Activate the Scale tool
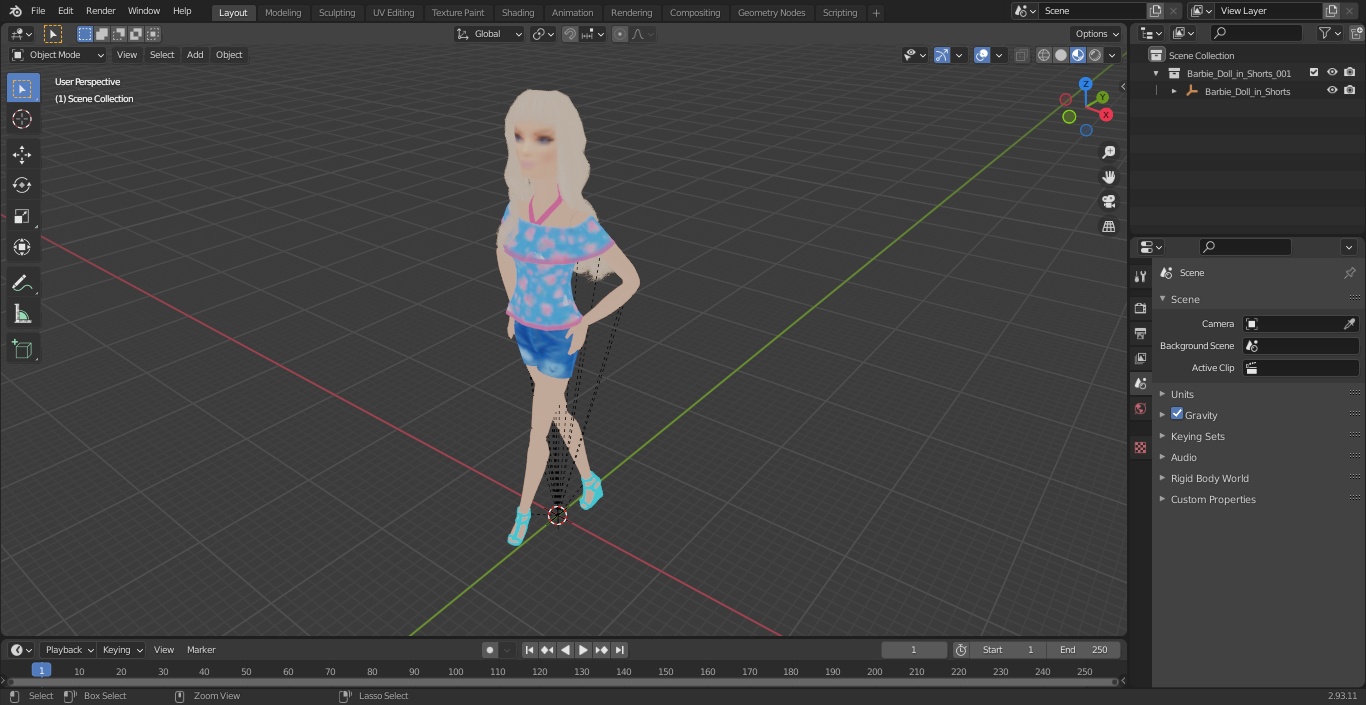The image size is (1366, 705). [22, 216]
